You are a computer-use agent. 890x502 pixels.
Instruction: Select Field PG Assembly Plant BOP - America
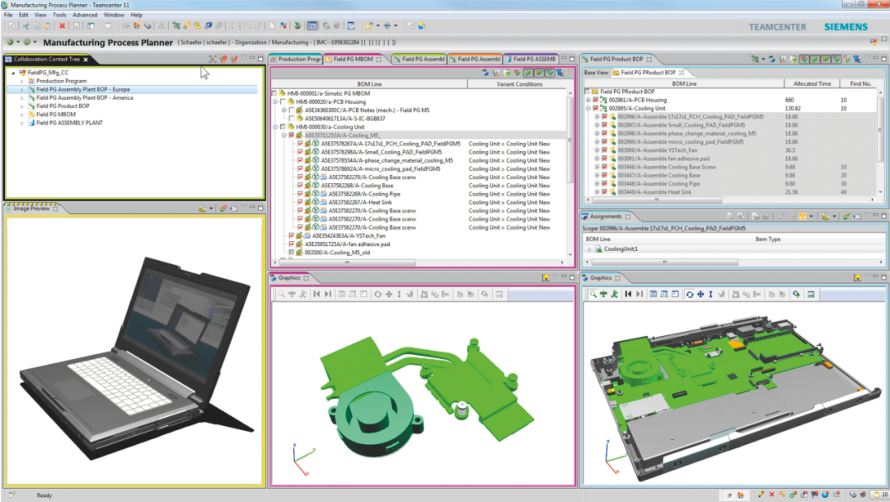85,98
